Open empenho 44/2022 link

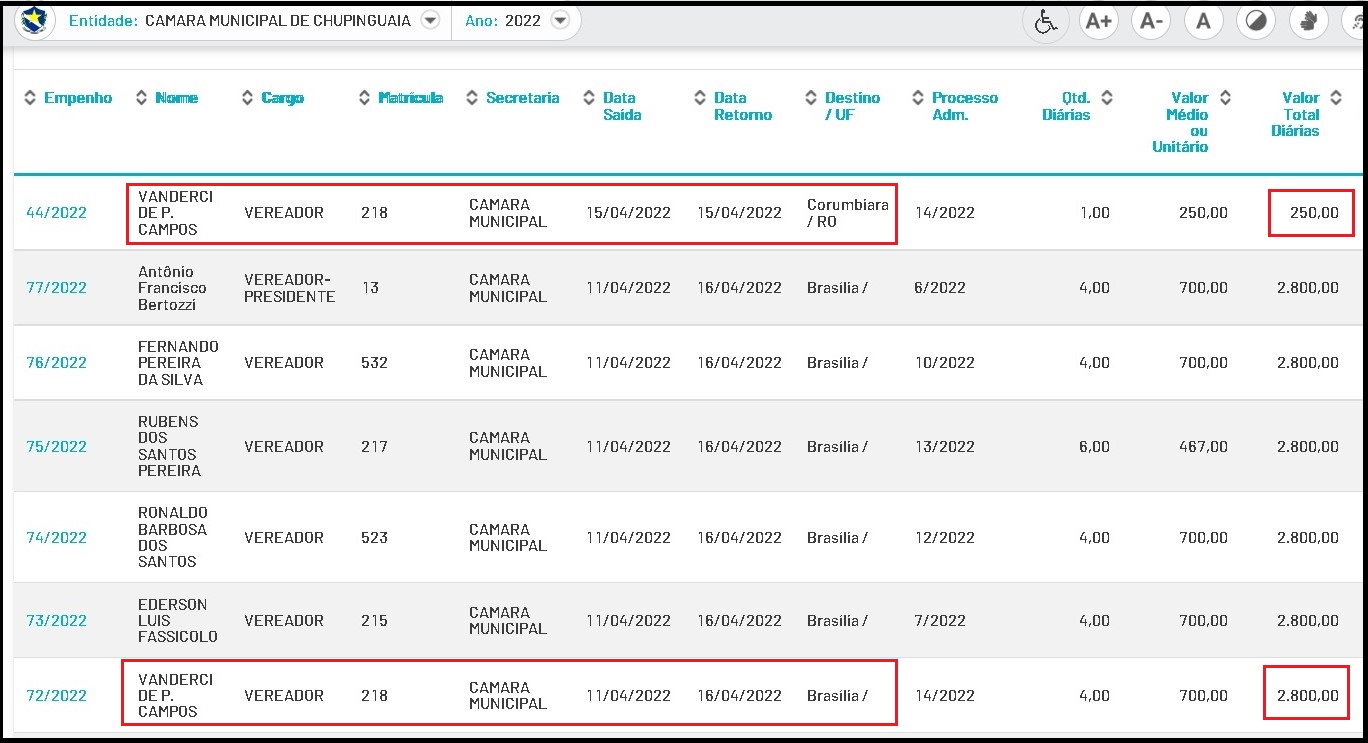point(56,213)
